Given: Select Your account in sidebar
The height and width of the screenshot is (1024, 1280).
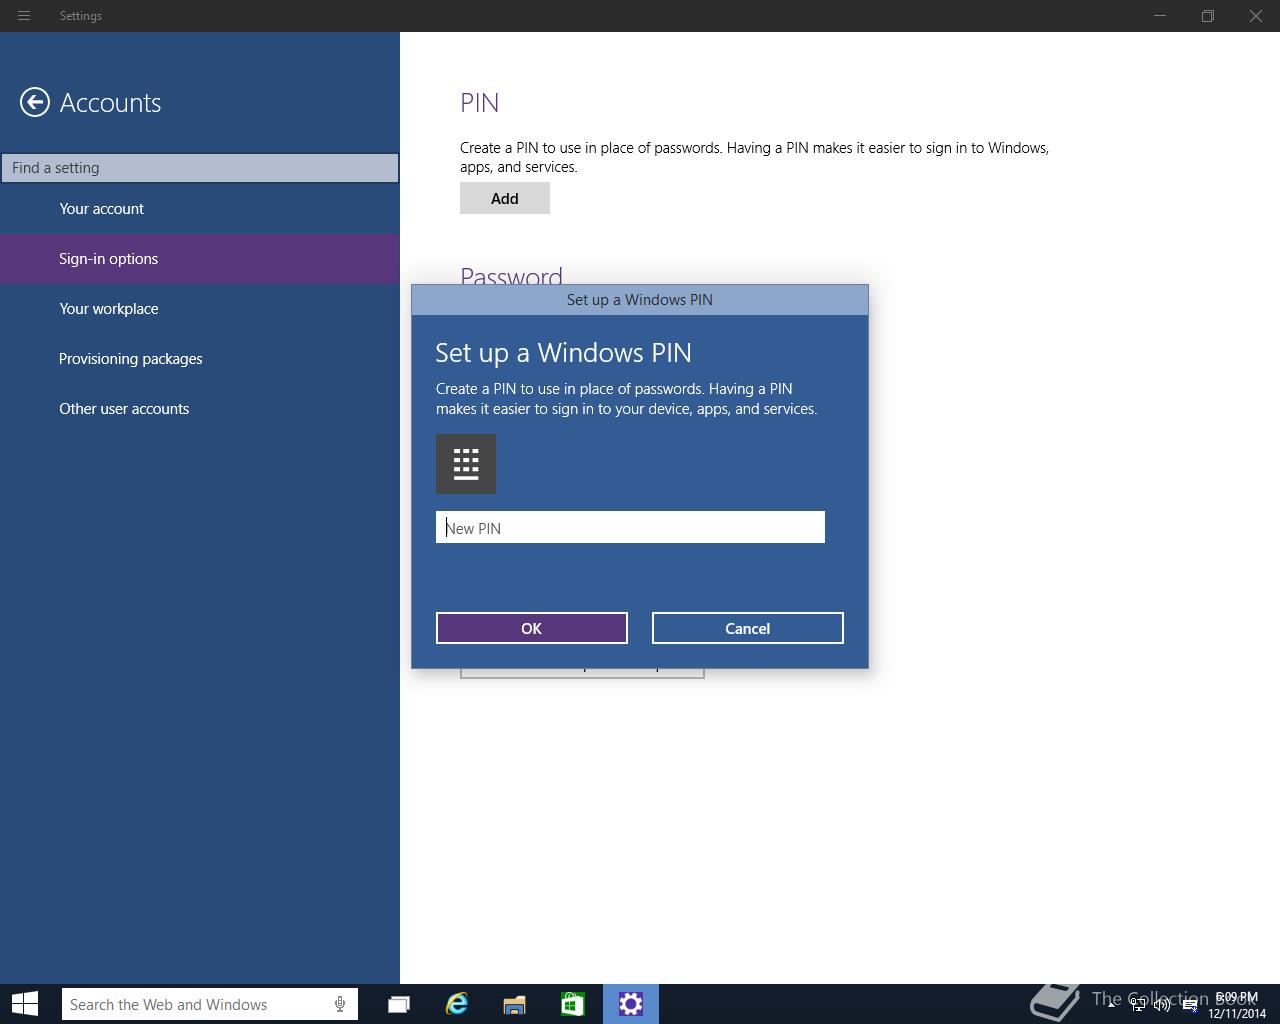Looking at the screenshot, I should [200, 209].
